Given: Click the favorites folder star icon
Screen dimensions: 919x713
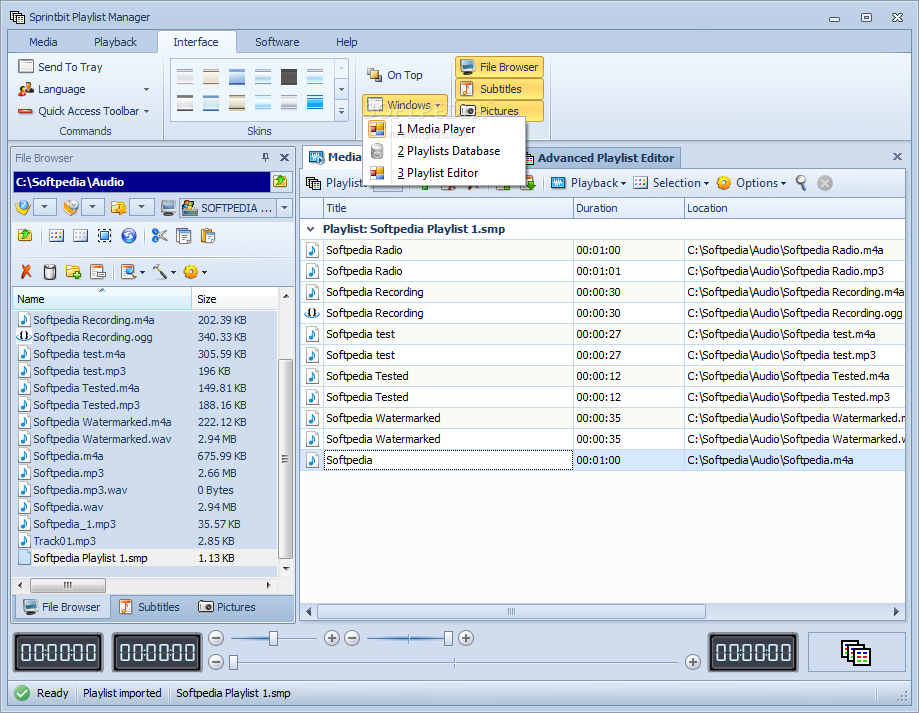Looking at the screenshot, I should (118, 208).
